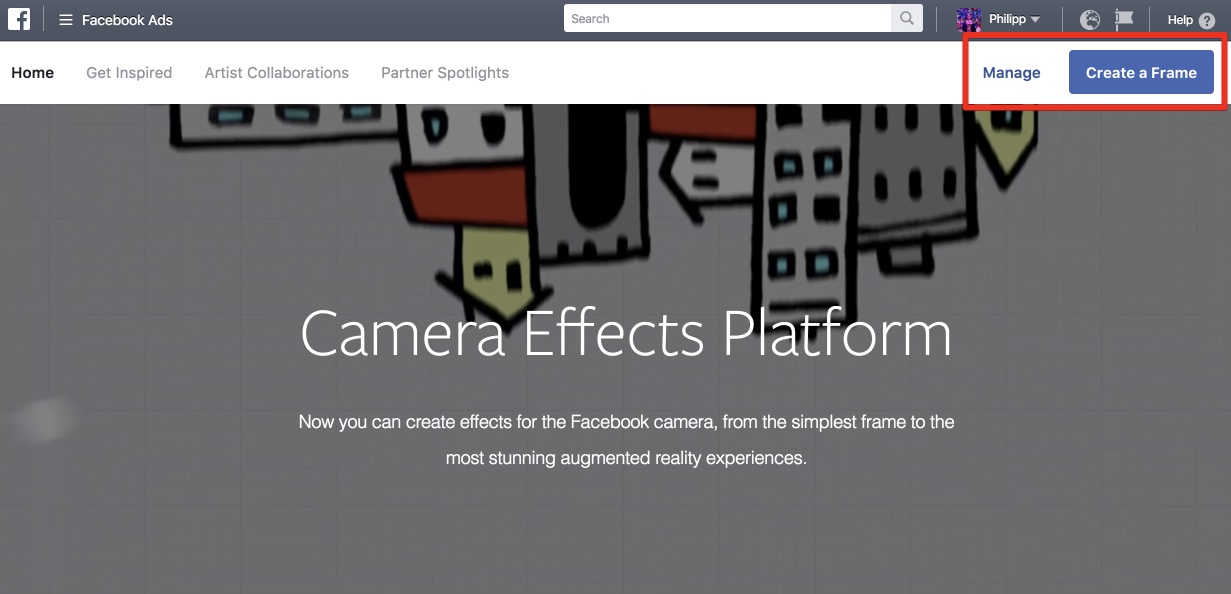Open the Help question mark icon
This screenshot has height=594, width=1231.
[1207, 20]
